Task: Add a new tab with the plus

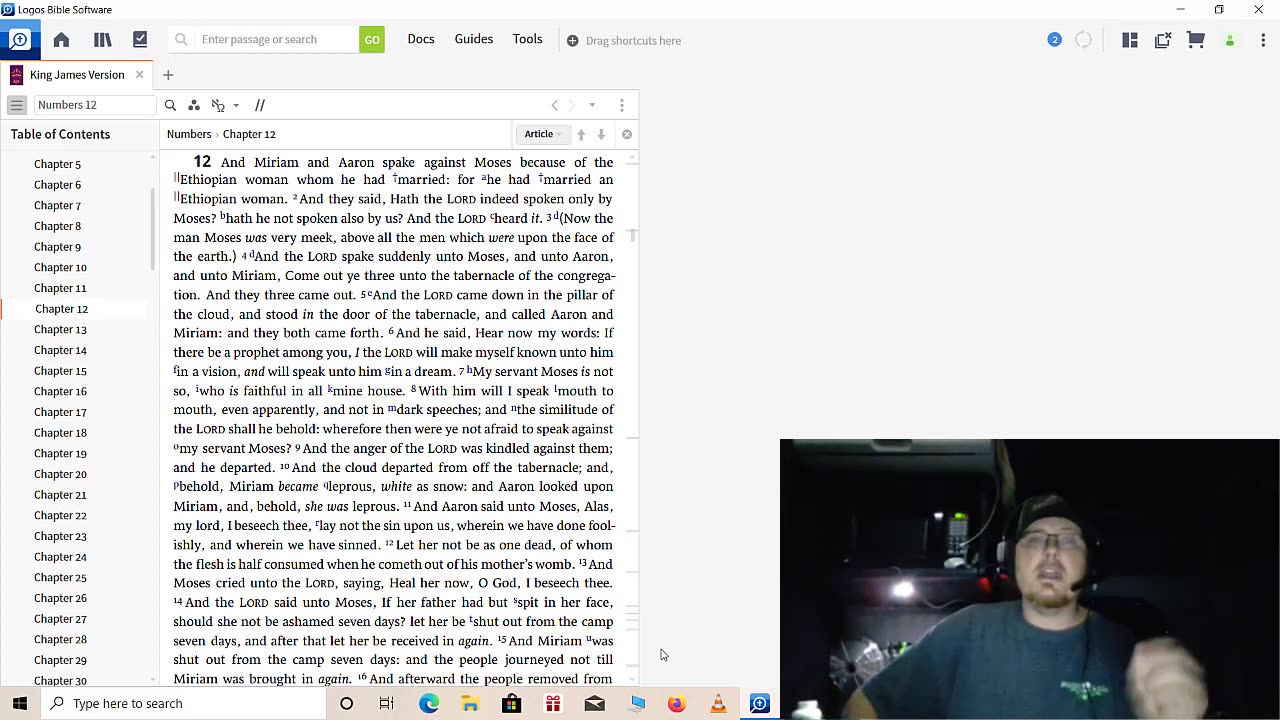Action: coord(168,75)
